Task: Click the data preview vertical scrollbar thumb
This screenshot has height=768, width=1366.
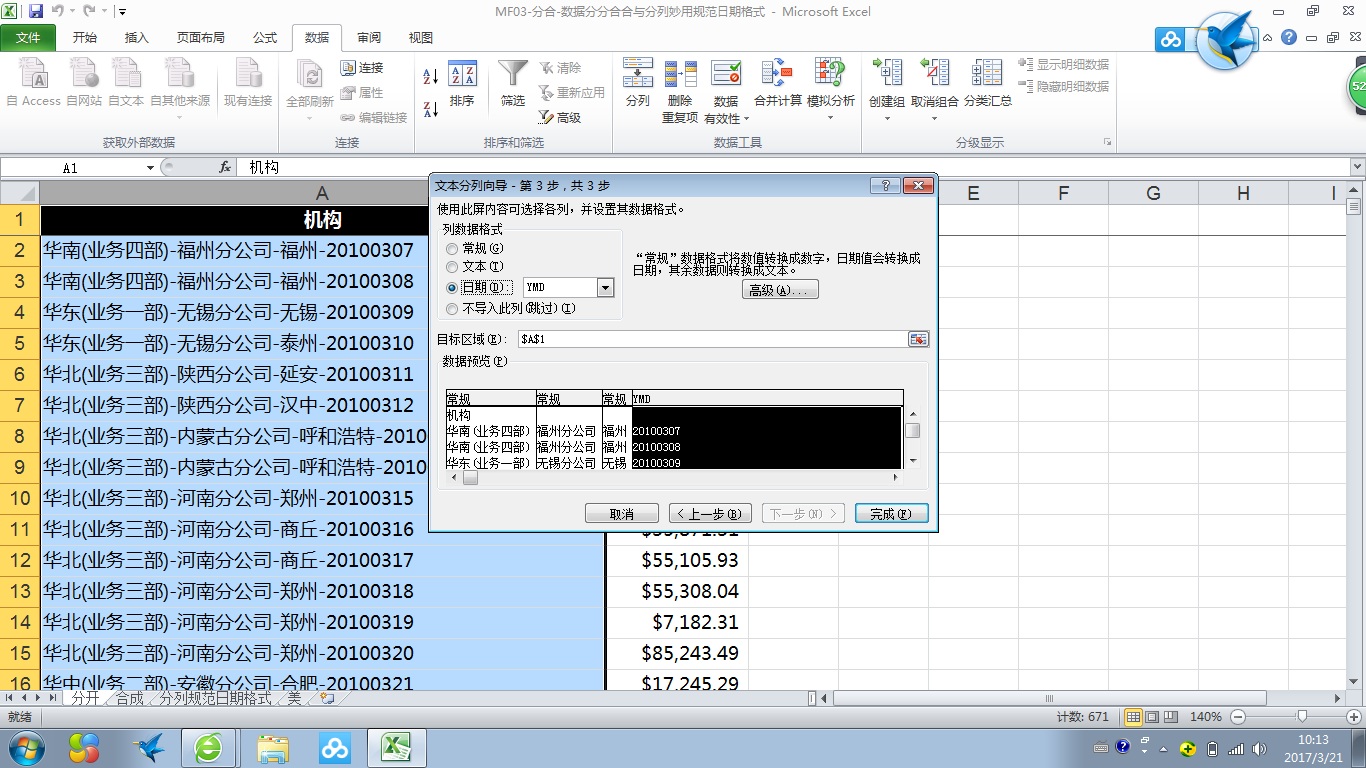Action: point(912,431)
